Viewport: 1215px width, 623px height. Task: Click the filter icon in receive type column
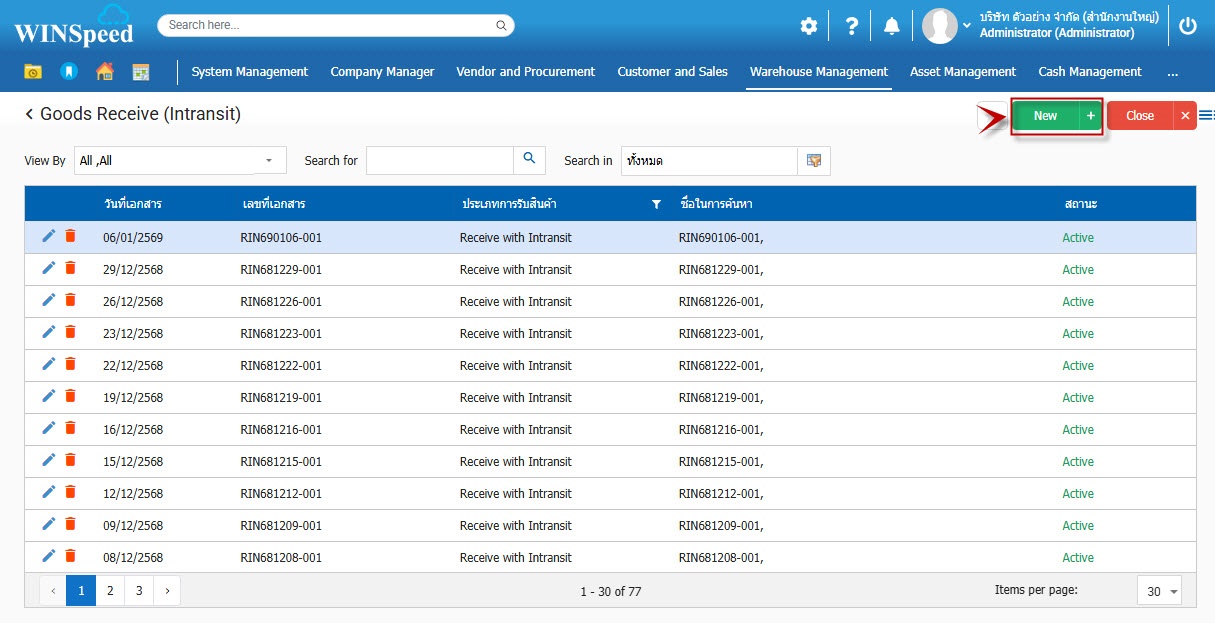(656, 204)
